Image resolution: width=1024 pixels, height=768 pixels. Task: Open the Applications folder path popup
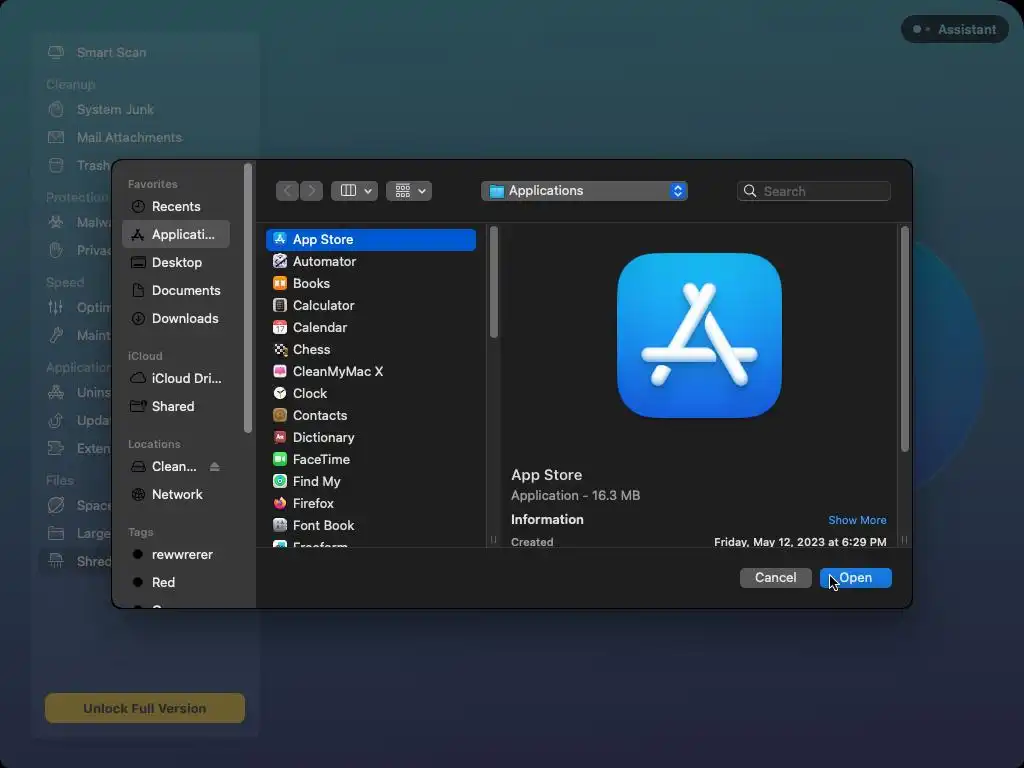(584, 191)
